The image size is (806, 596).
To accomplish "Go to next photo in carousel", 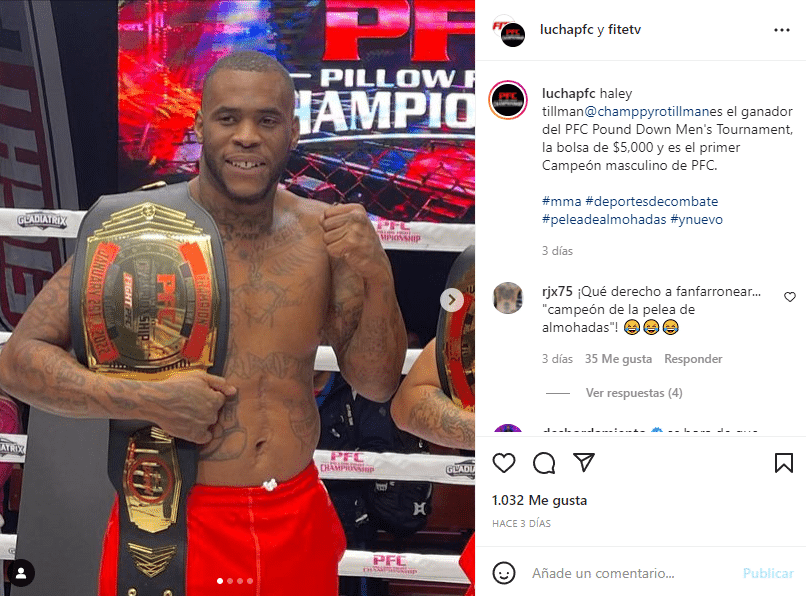I will pyautogui.click(x=451, y=300).
